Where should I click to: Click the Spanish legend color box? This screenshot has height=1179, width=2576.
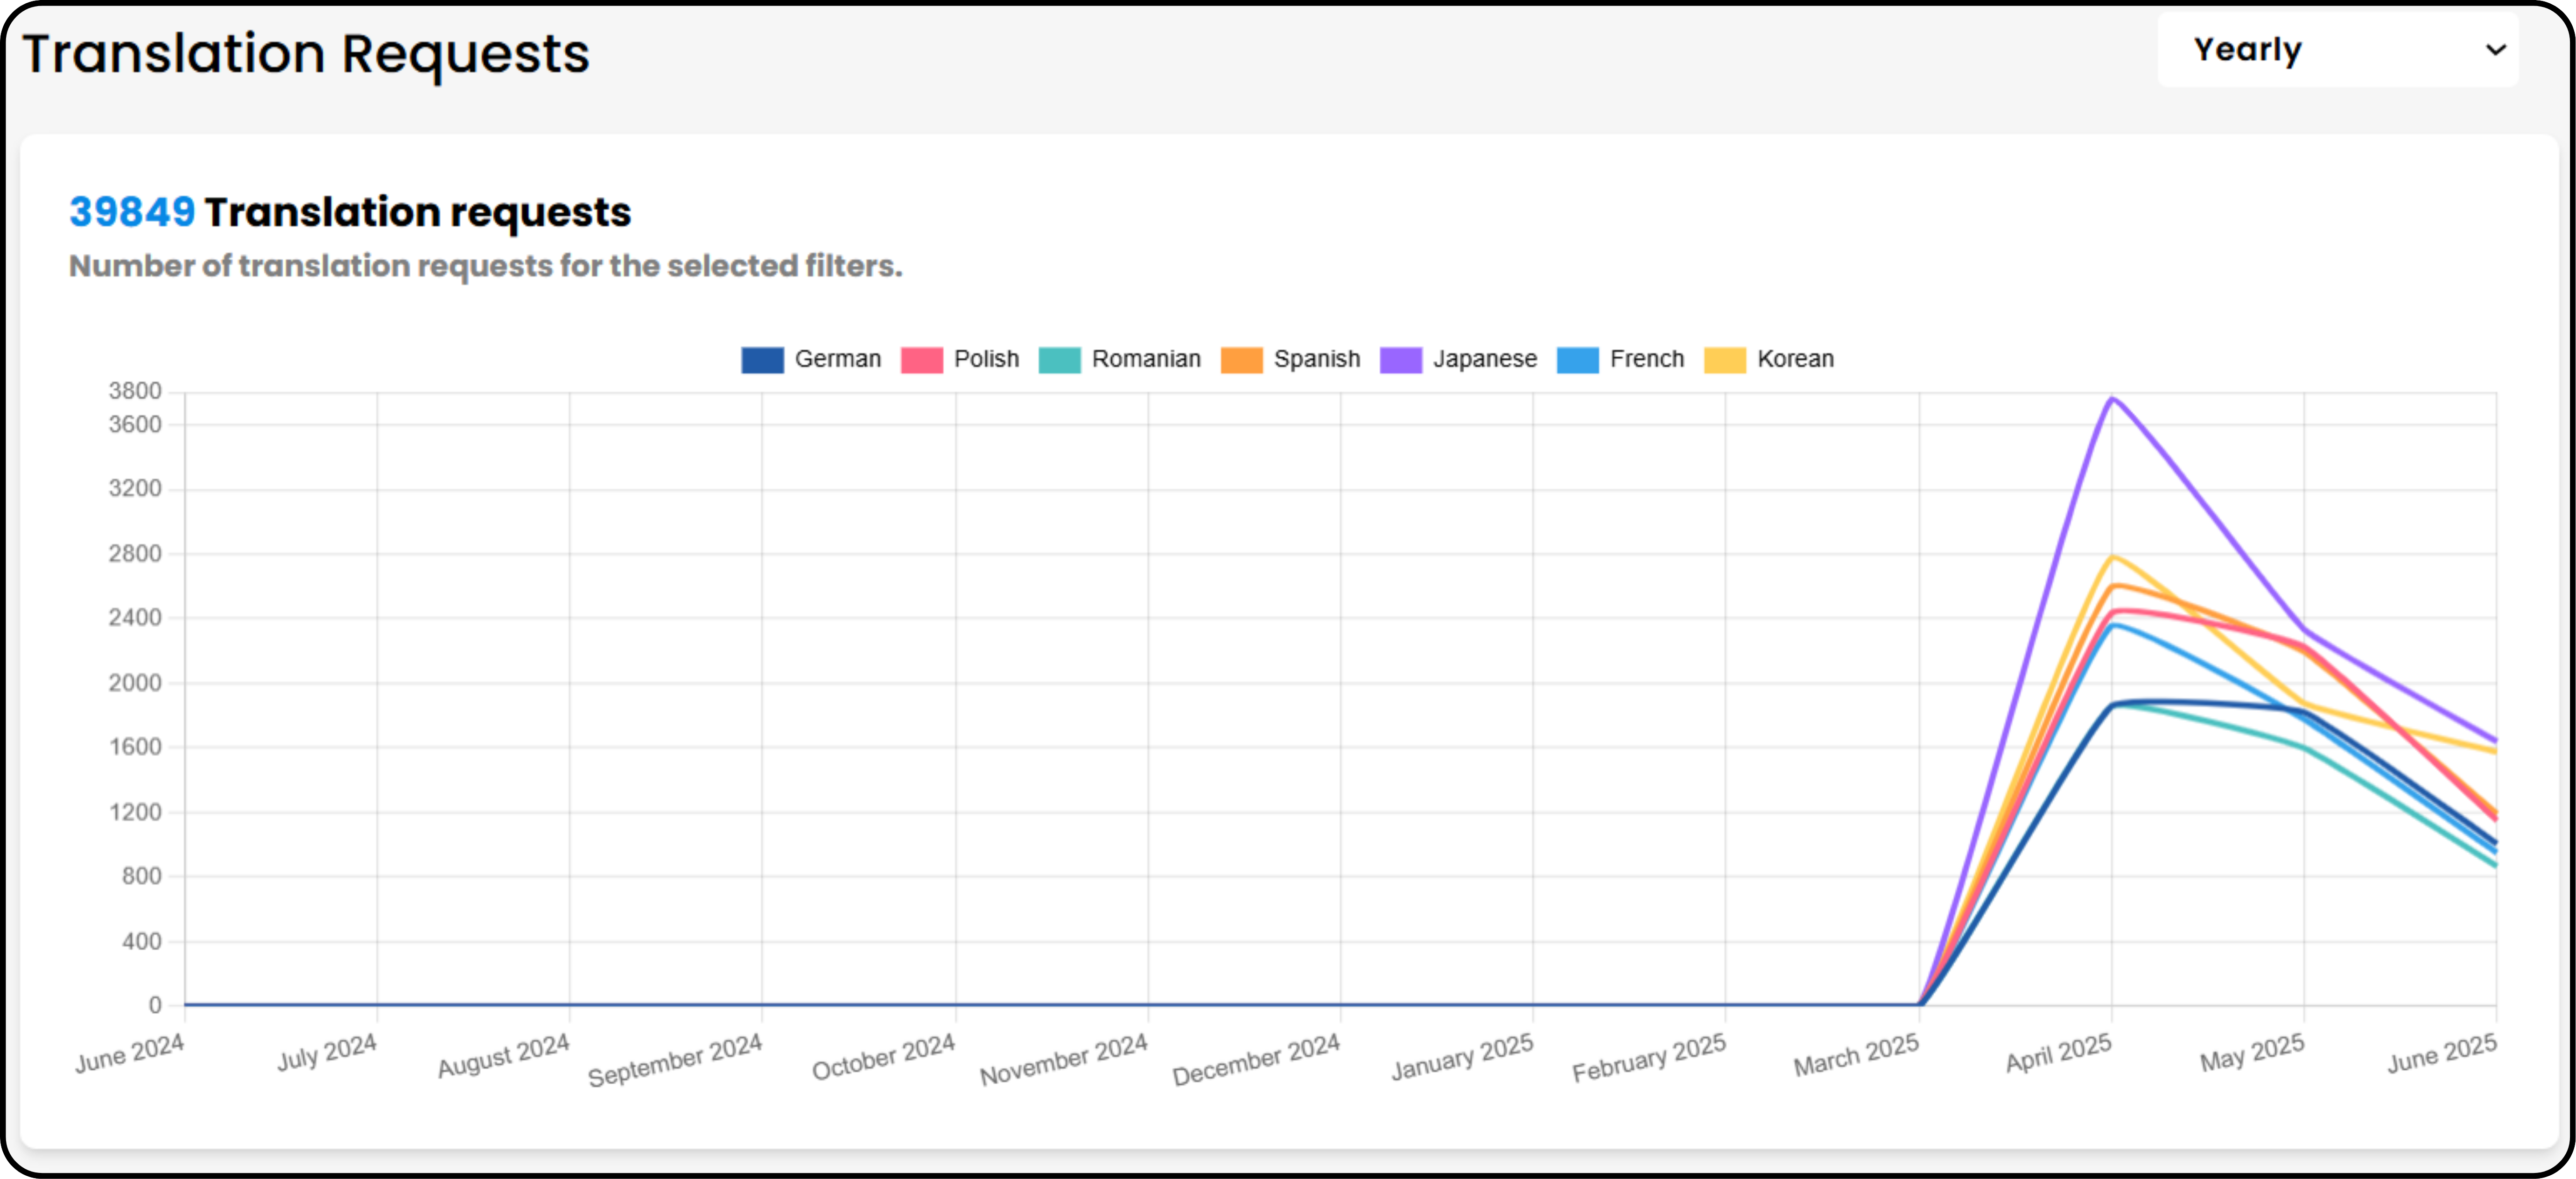point(1241,360)
